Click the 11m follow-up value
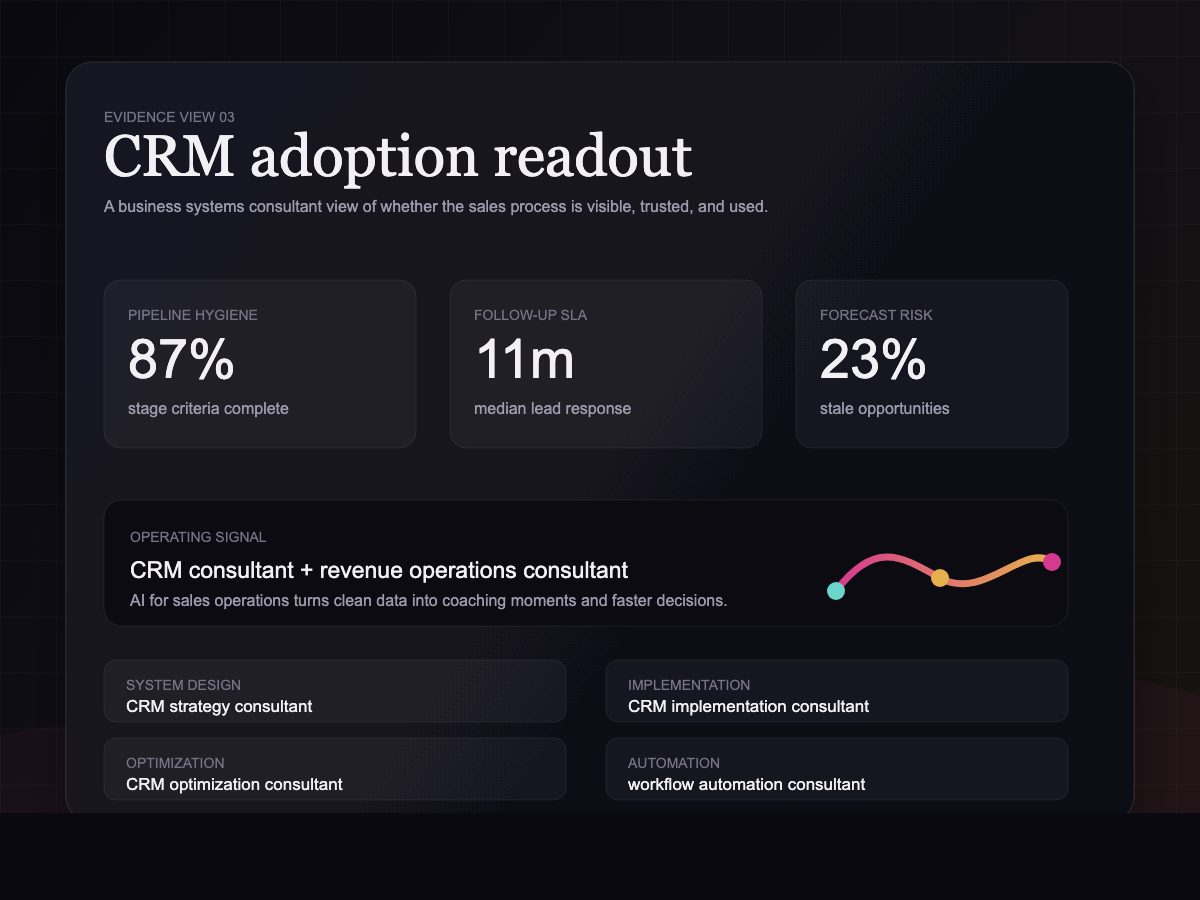 click(524, 360)
